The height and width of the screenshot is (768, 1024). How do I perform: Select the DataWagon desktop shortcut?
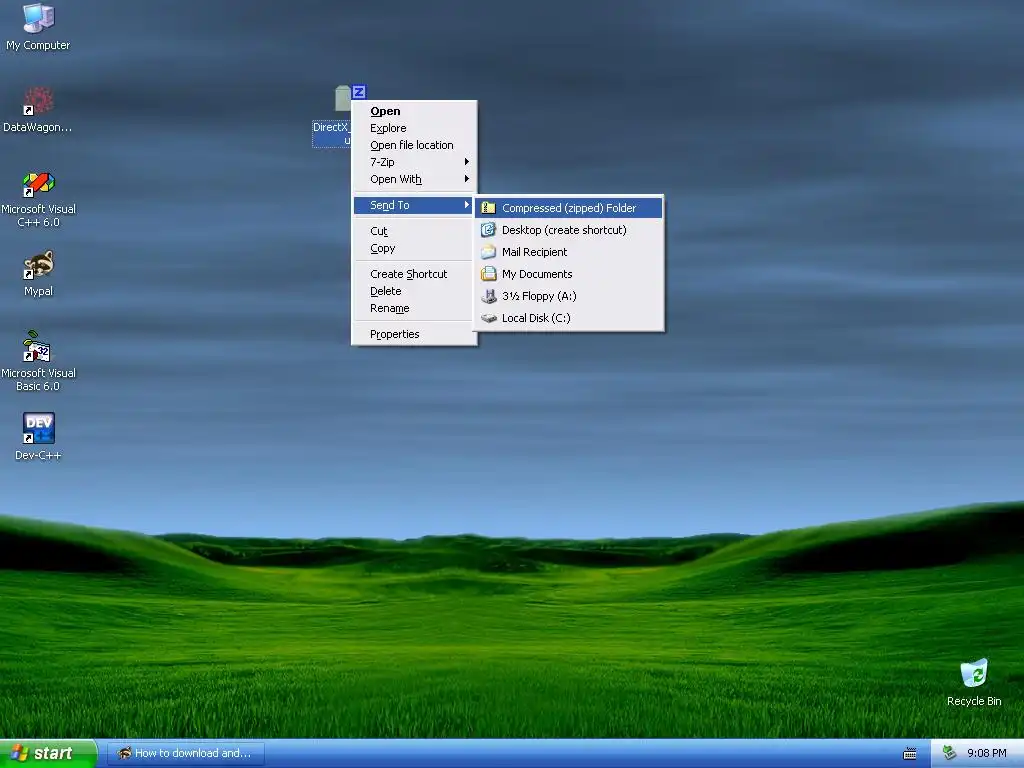tap(38, 109)
